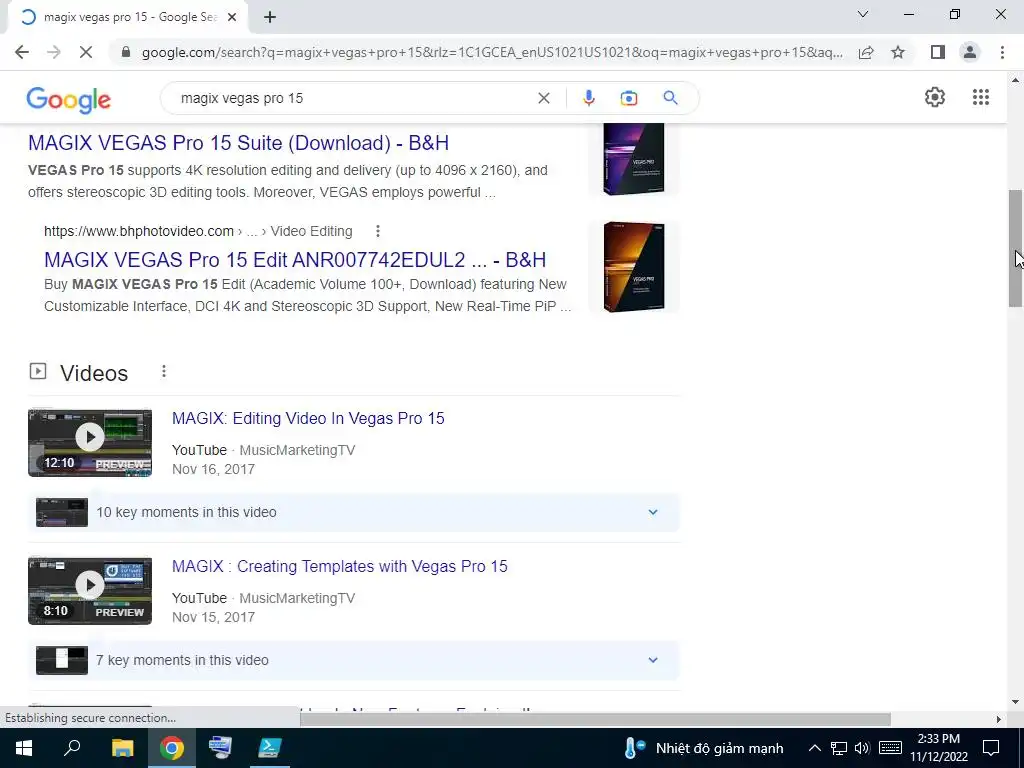1024x768 pixels.
Task: Click the https://www.bhphotovideo.com breadcrumb URL
Action: point(138,231)
